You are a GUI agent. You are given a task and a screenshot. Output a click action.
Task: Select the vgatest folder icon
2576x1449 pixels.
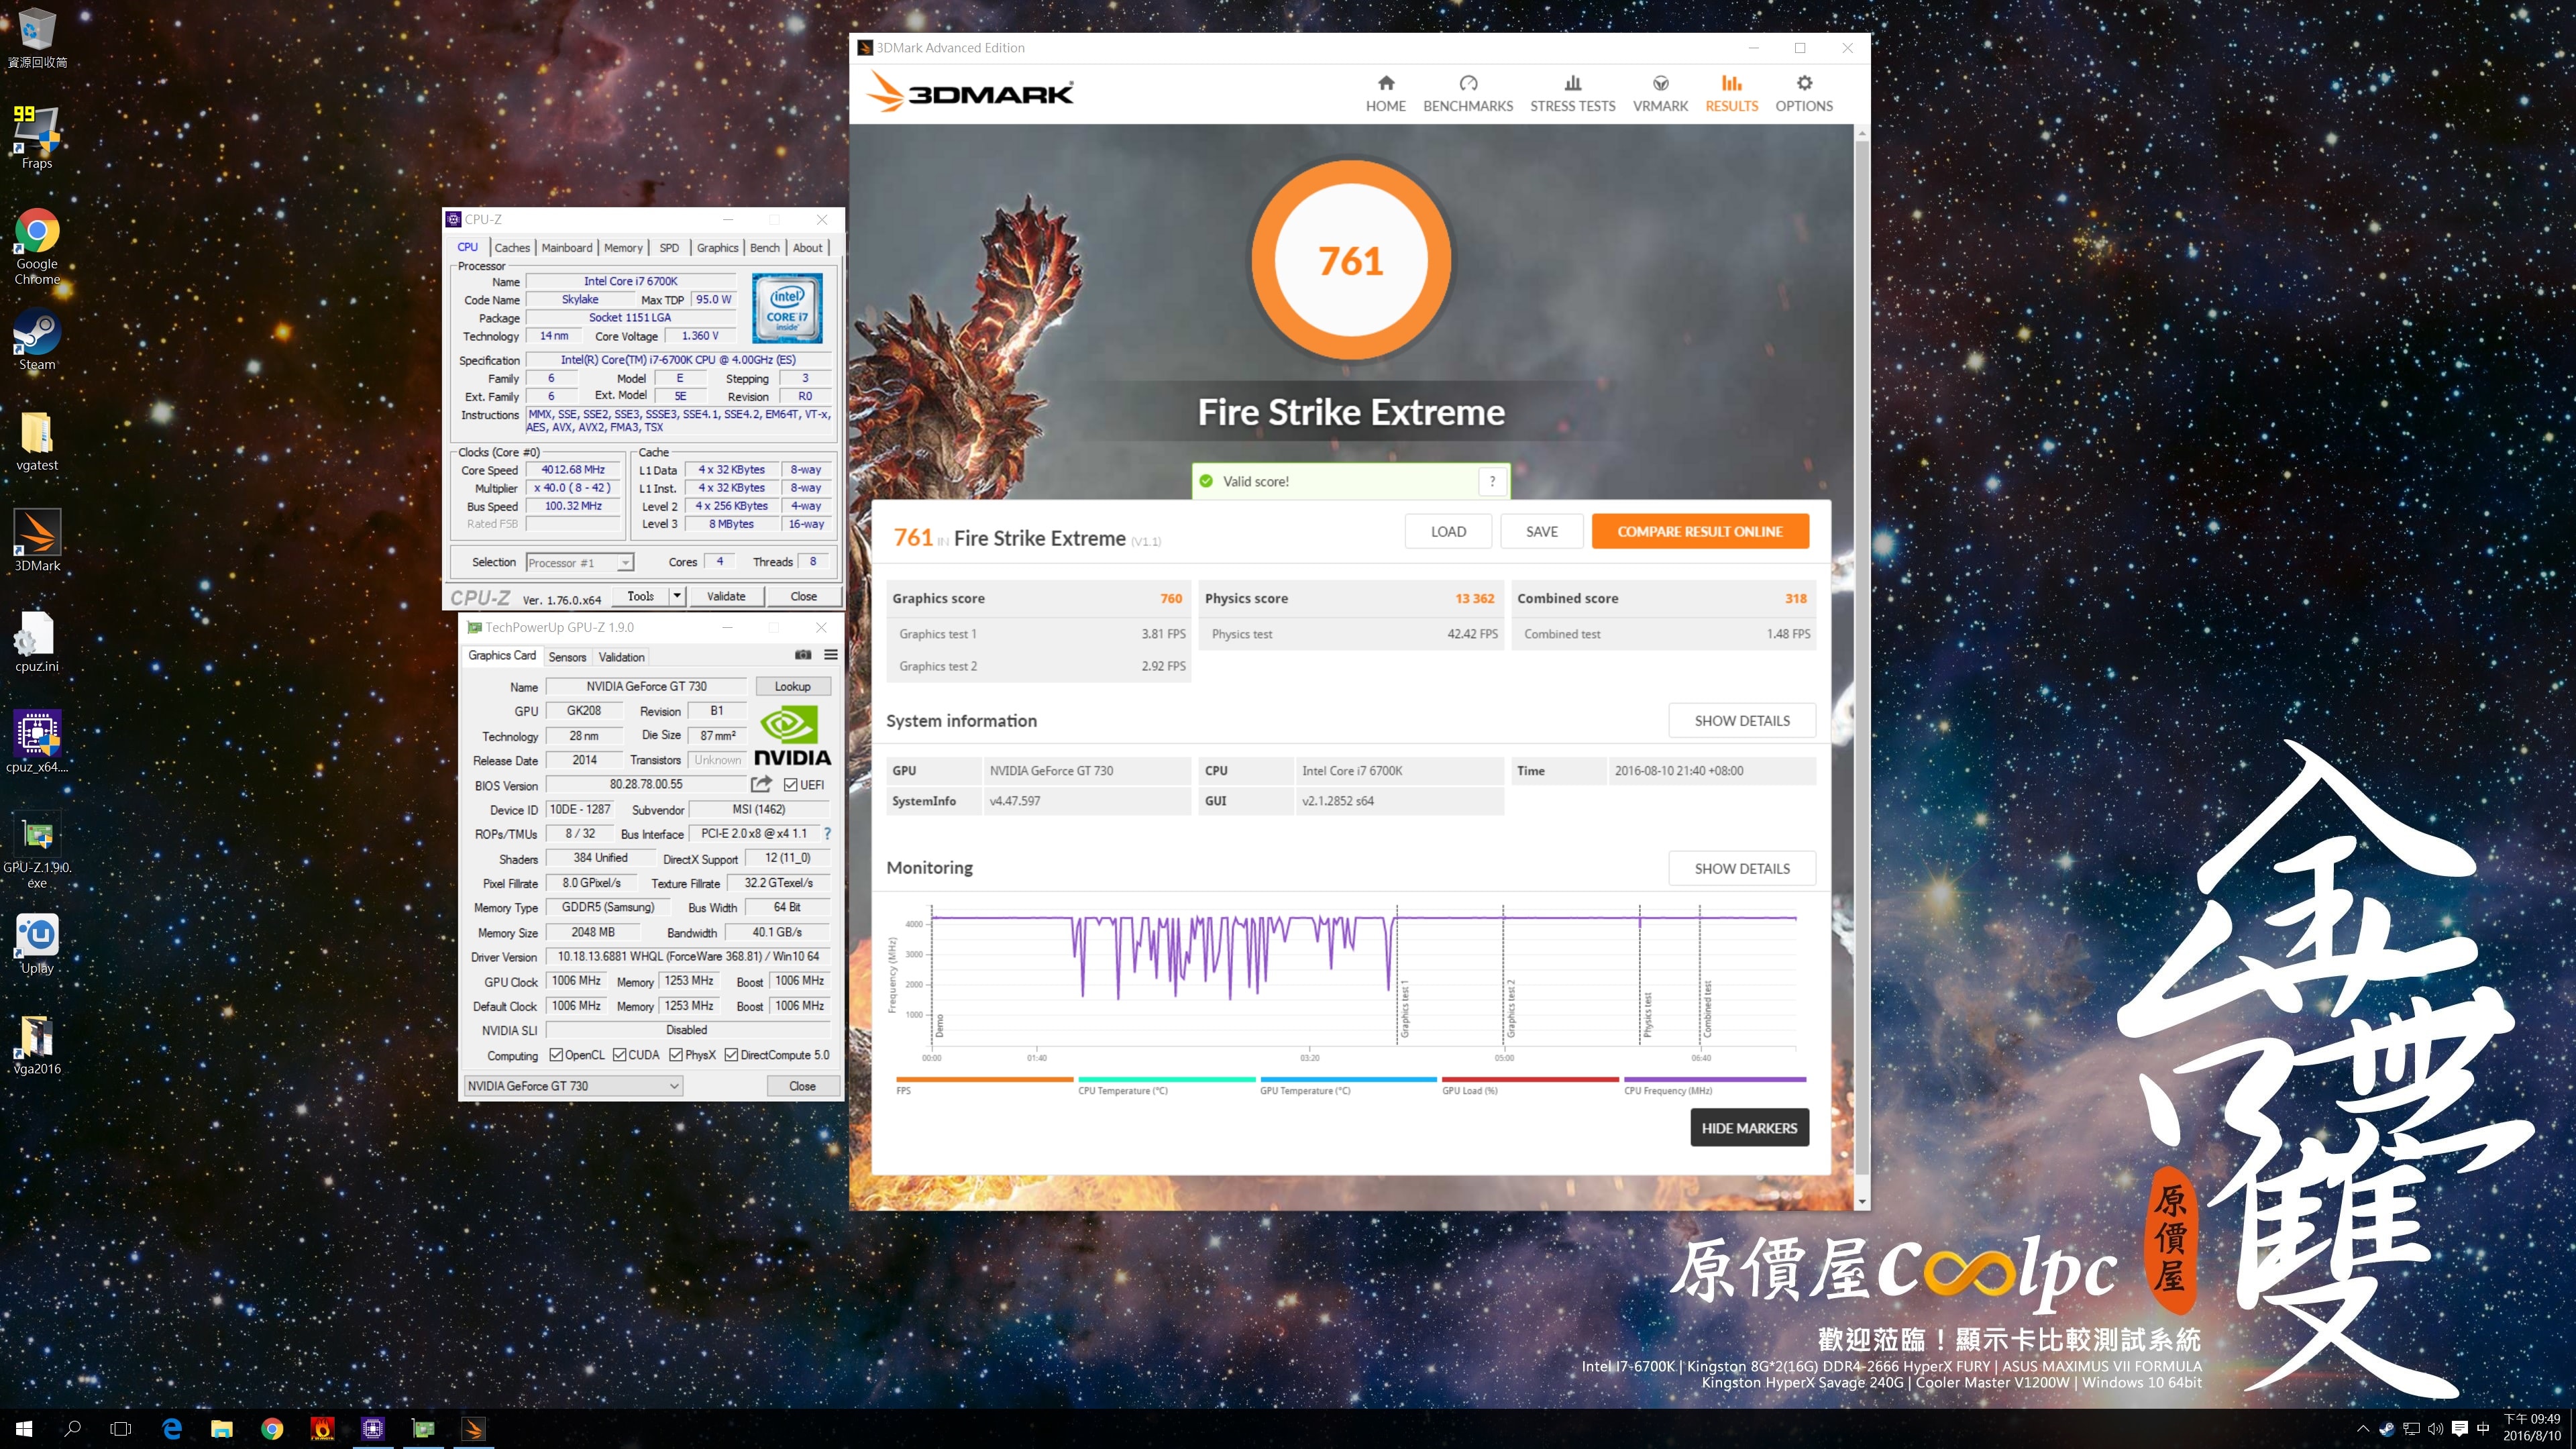pos(37,440)
